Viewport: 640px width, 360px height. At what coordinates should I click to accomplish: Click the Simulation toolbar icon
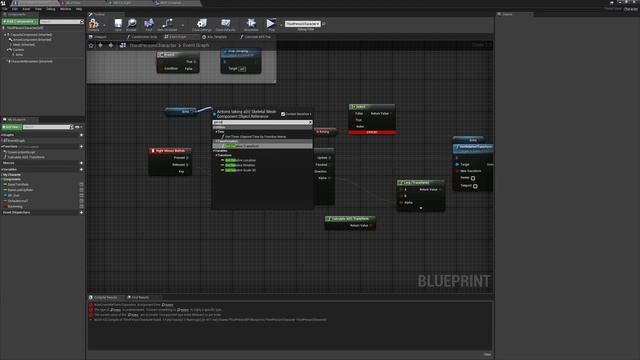pos(251,23)
